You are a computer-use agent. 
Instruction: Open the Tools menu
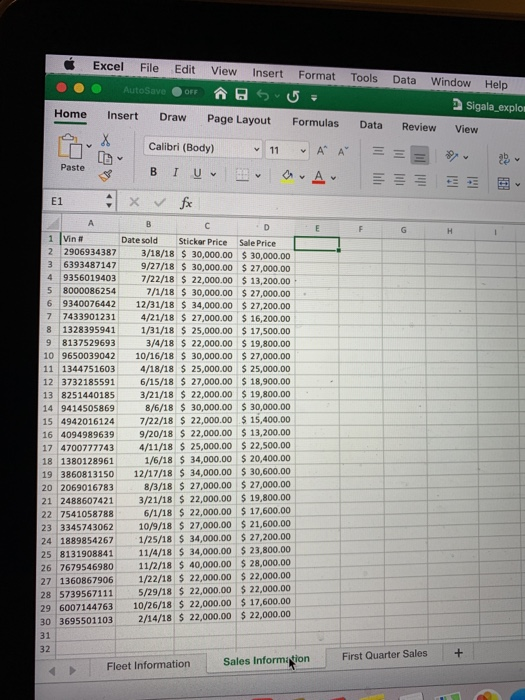[364, 78]
